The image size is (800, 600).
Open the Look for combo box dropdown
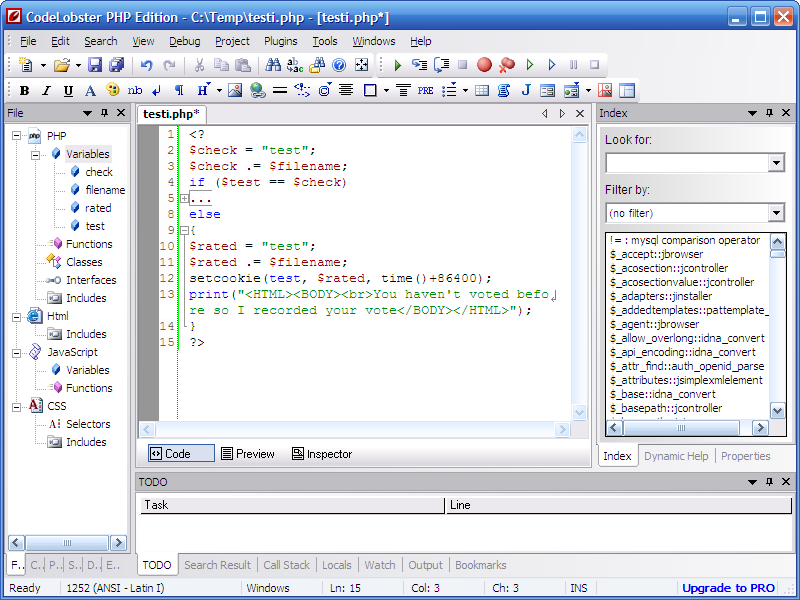(776, 163)
